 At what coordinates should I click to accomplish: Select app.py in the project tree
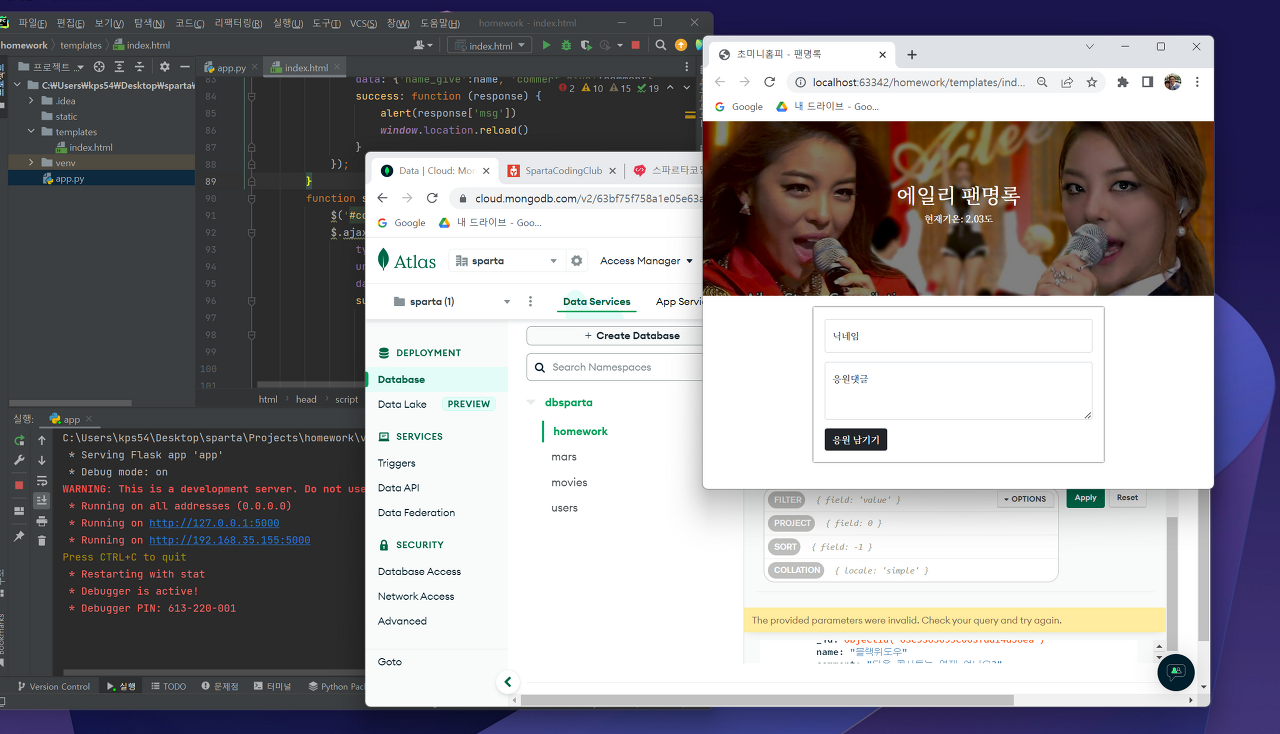69,178
